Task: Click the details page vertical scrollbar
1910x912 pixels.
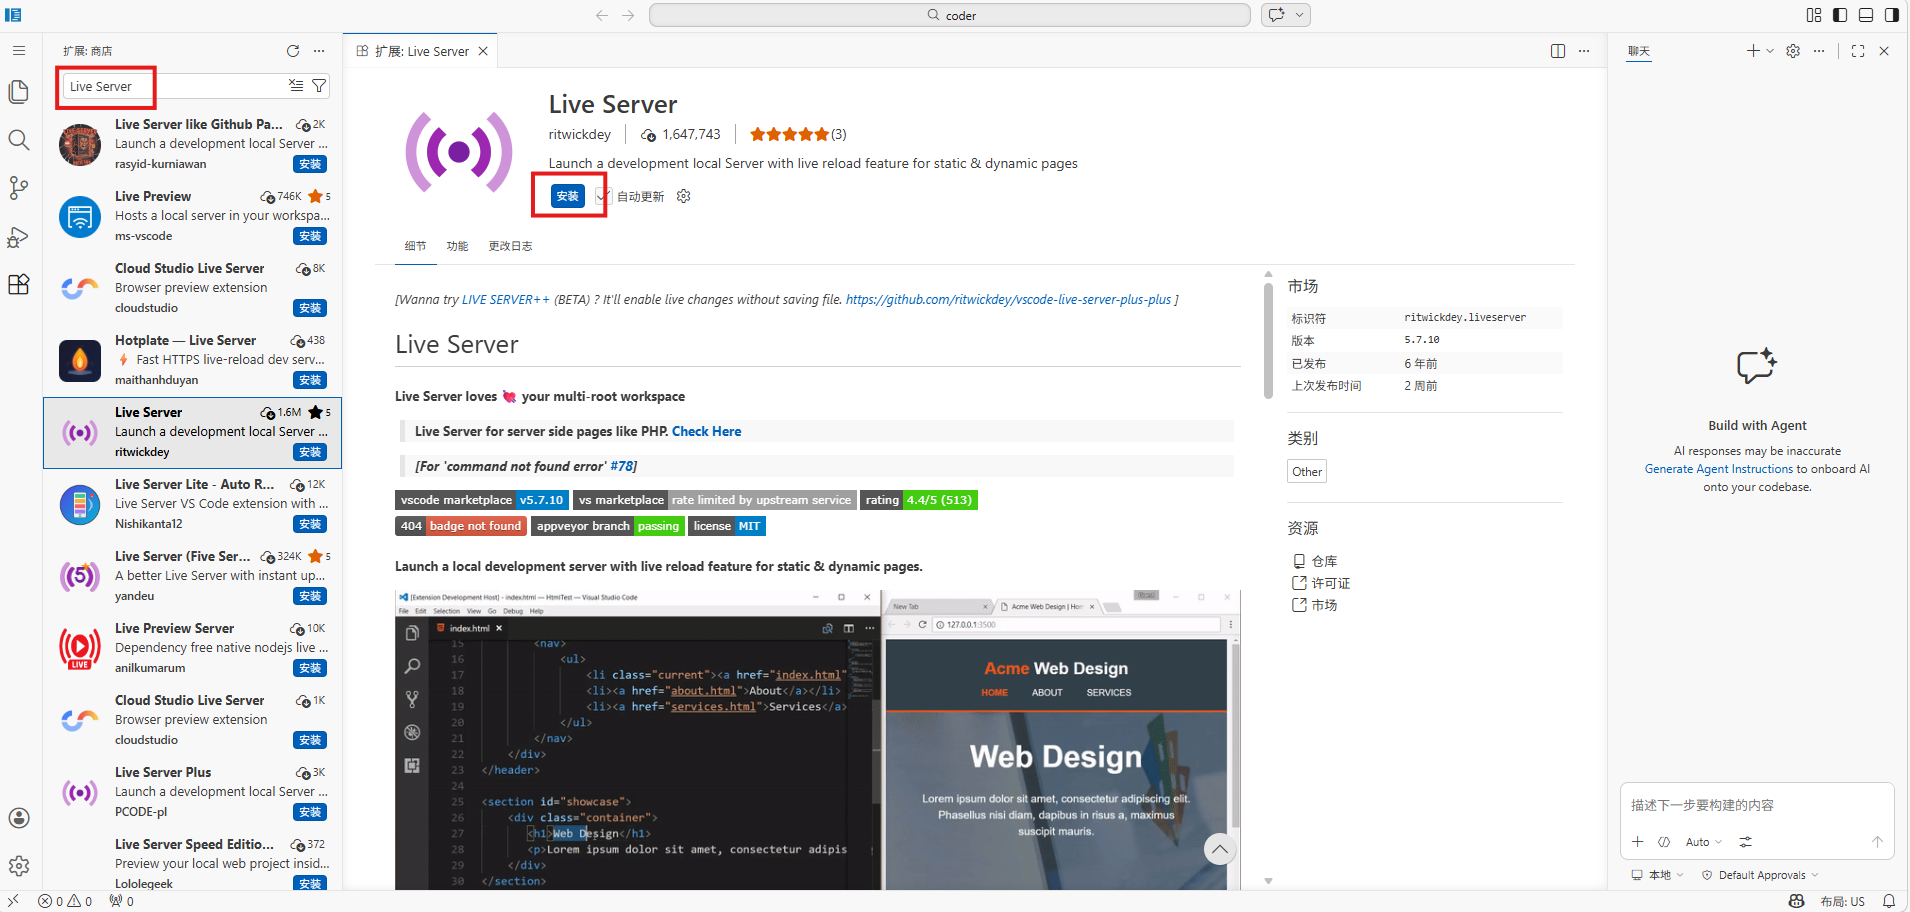Action: point(1268,340)
